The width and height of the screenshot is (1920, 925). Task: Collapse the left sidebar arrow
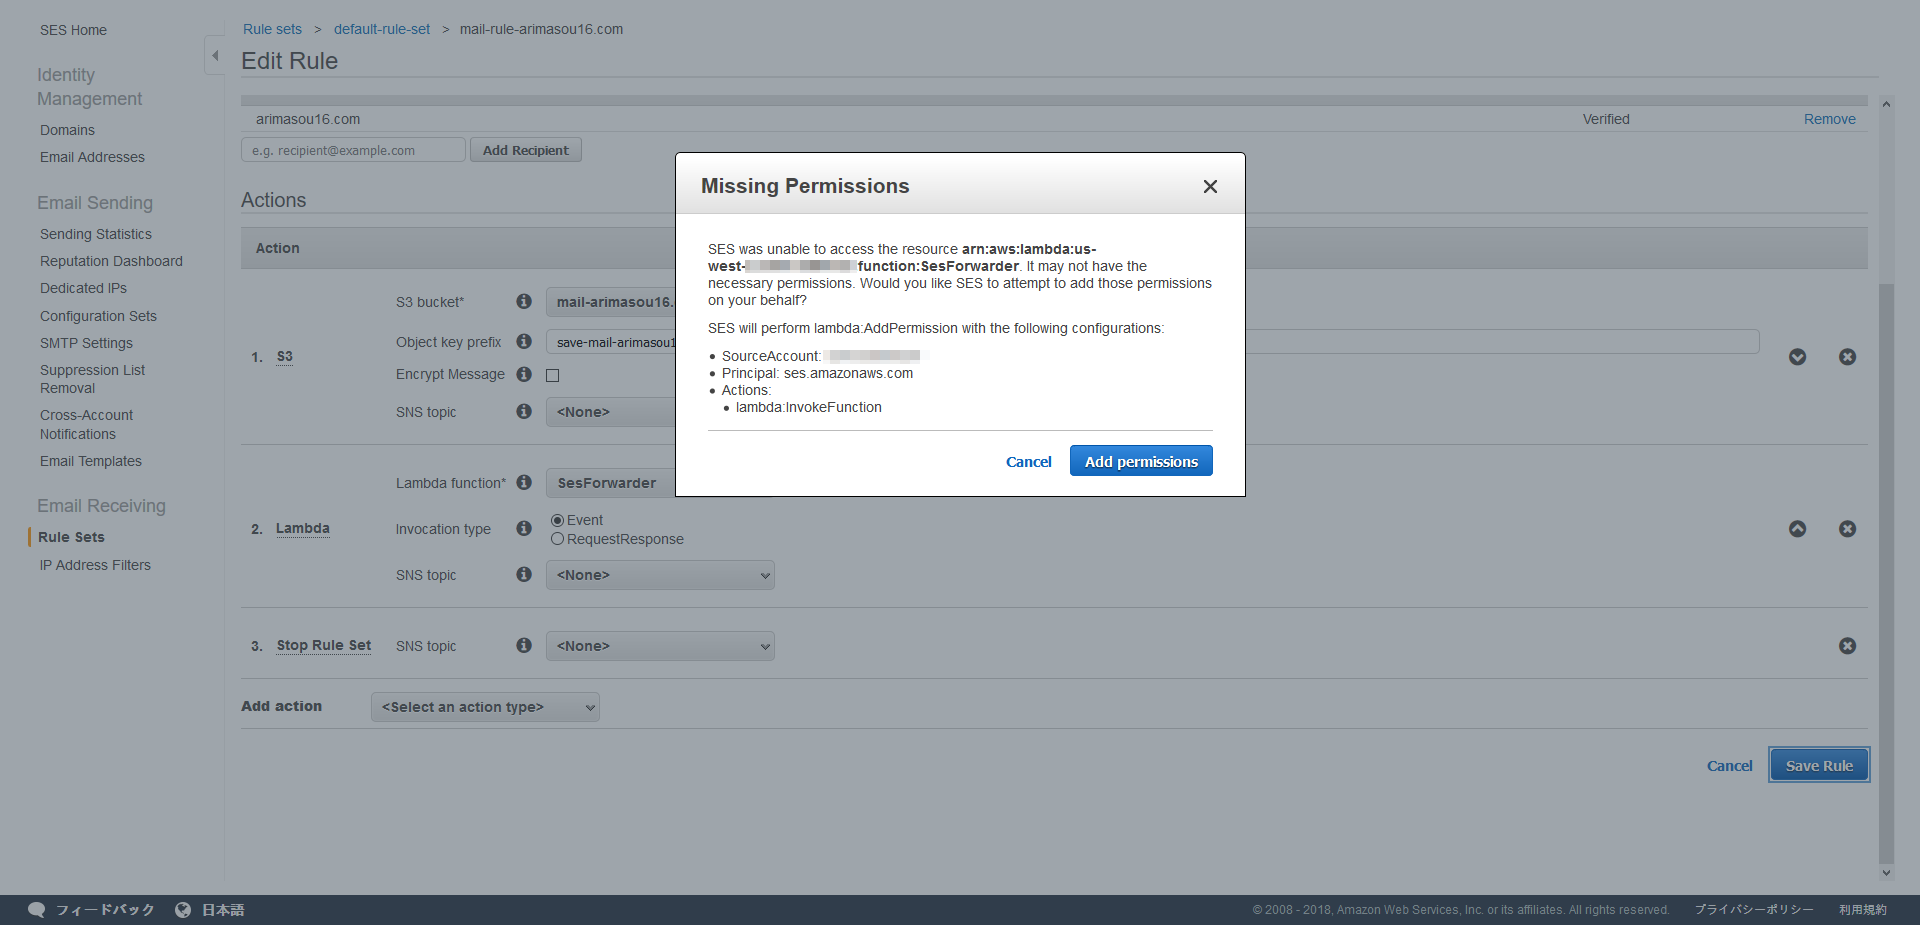point(214,55)
